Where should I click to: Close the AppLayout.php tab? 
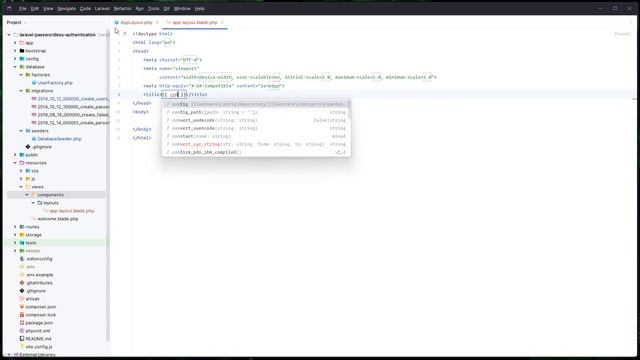[x=157, y=23]
